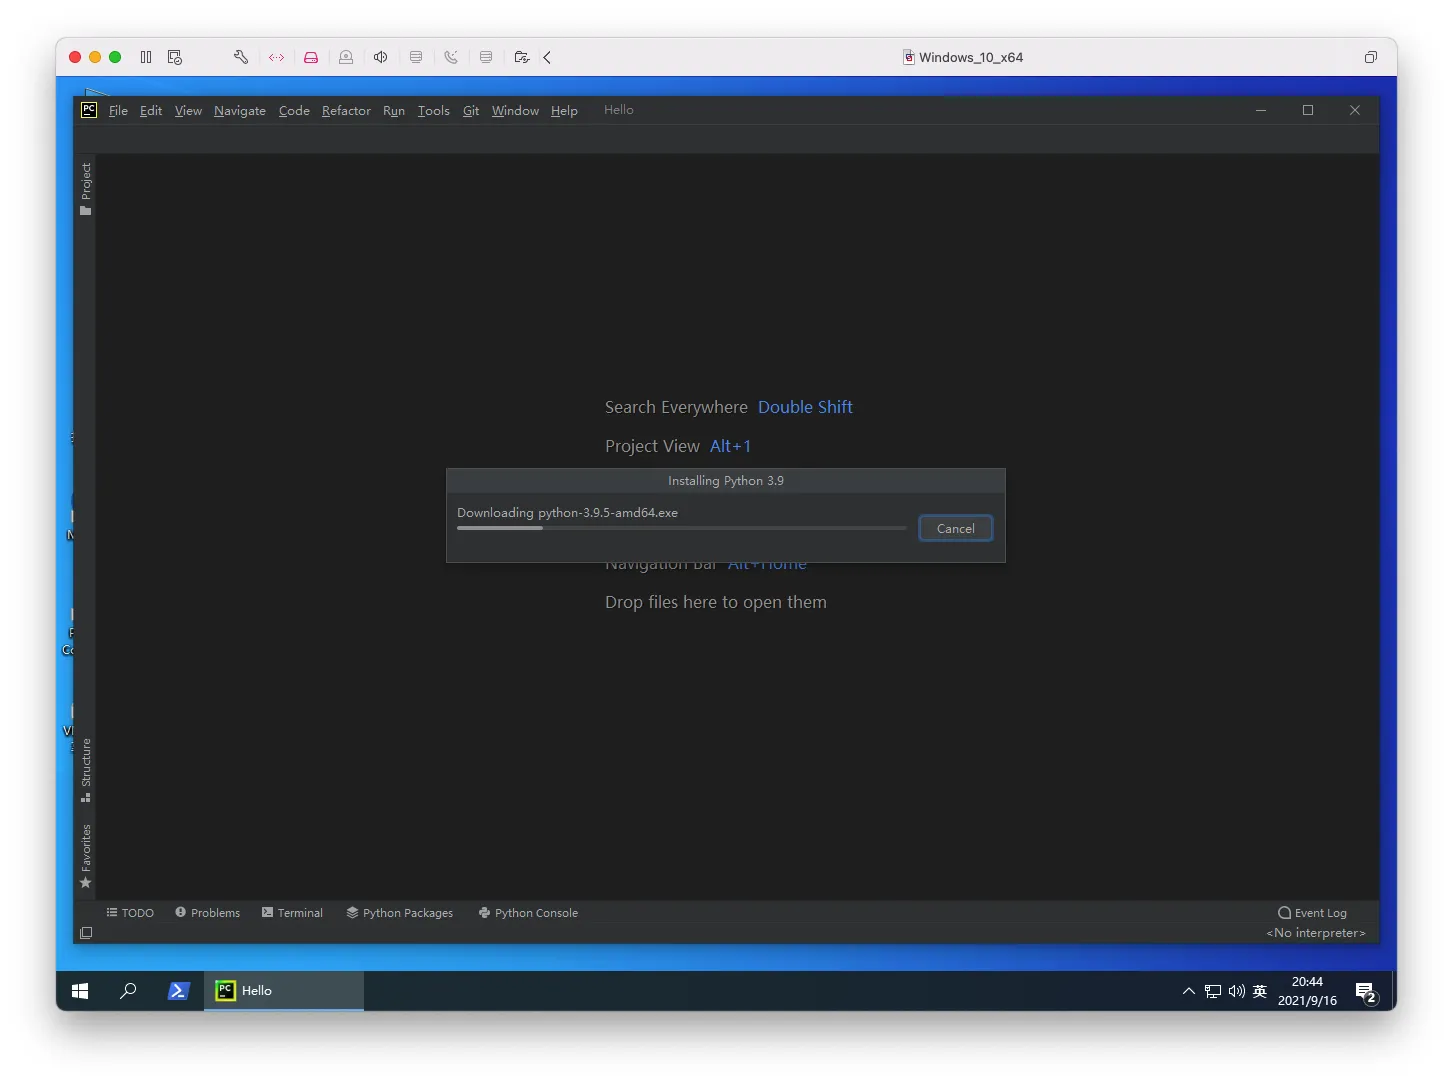Click the pink hard disk icon
Image resolution: width=1453 pixels, height=1085 pixels.
311,57
